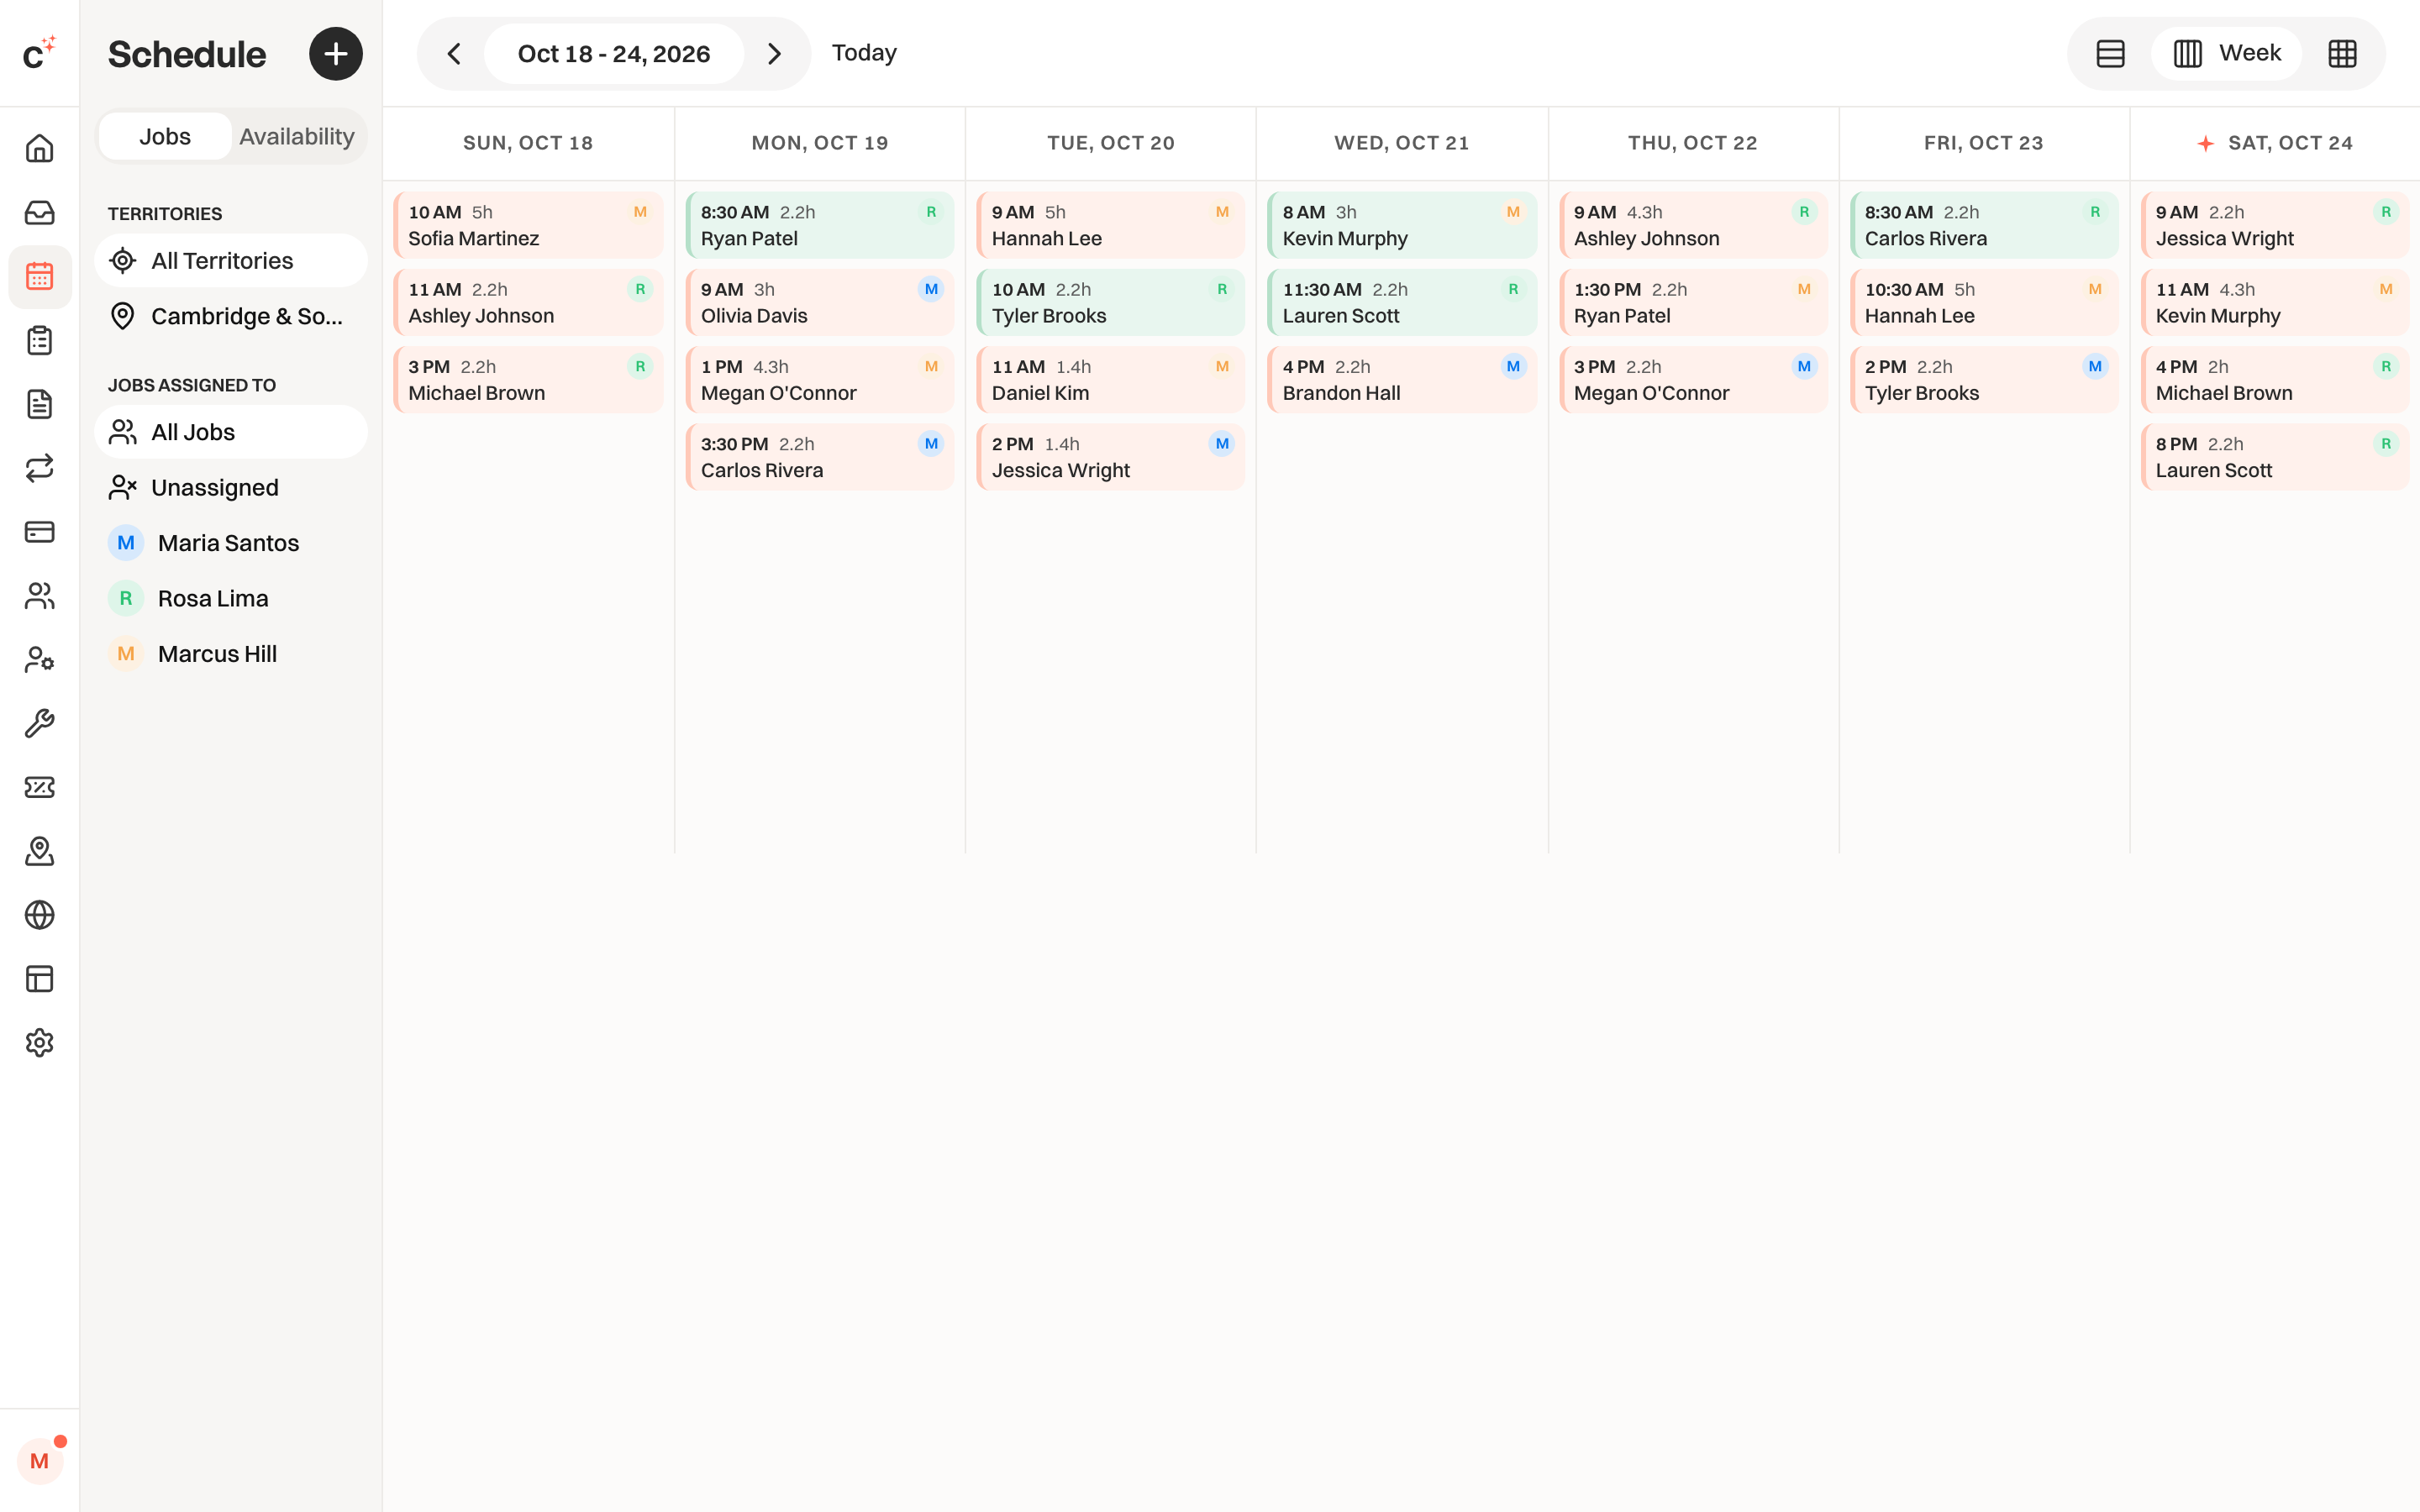The width and height of the screenshot is (2420, 1512).
Task: Open the clipboard checklist icon
Action: (39, 341)
